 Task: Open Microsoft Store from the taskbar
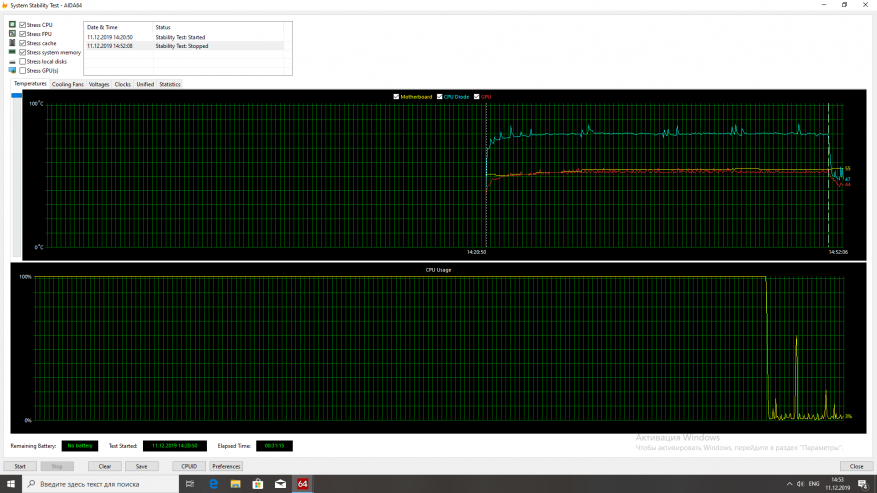click(258, 484)
